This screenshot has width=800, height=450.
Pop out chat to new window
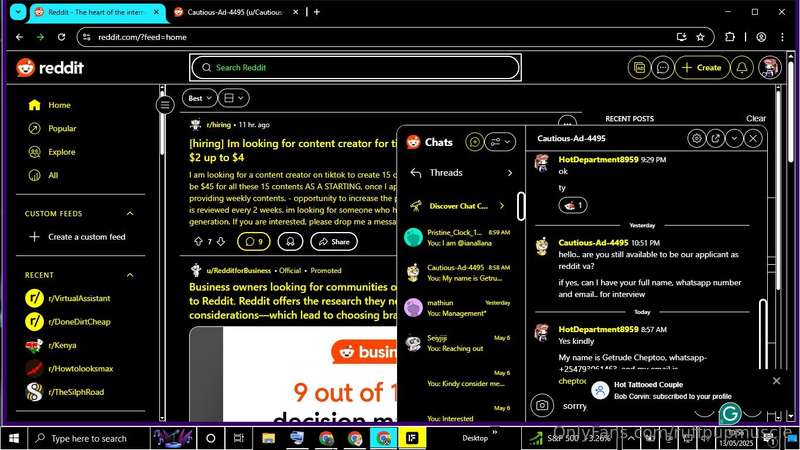pos(715,138)
